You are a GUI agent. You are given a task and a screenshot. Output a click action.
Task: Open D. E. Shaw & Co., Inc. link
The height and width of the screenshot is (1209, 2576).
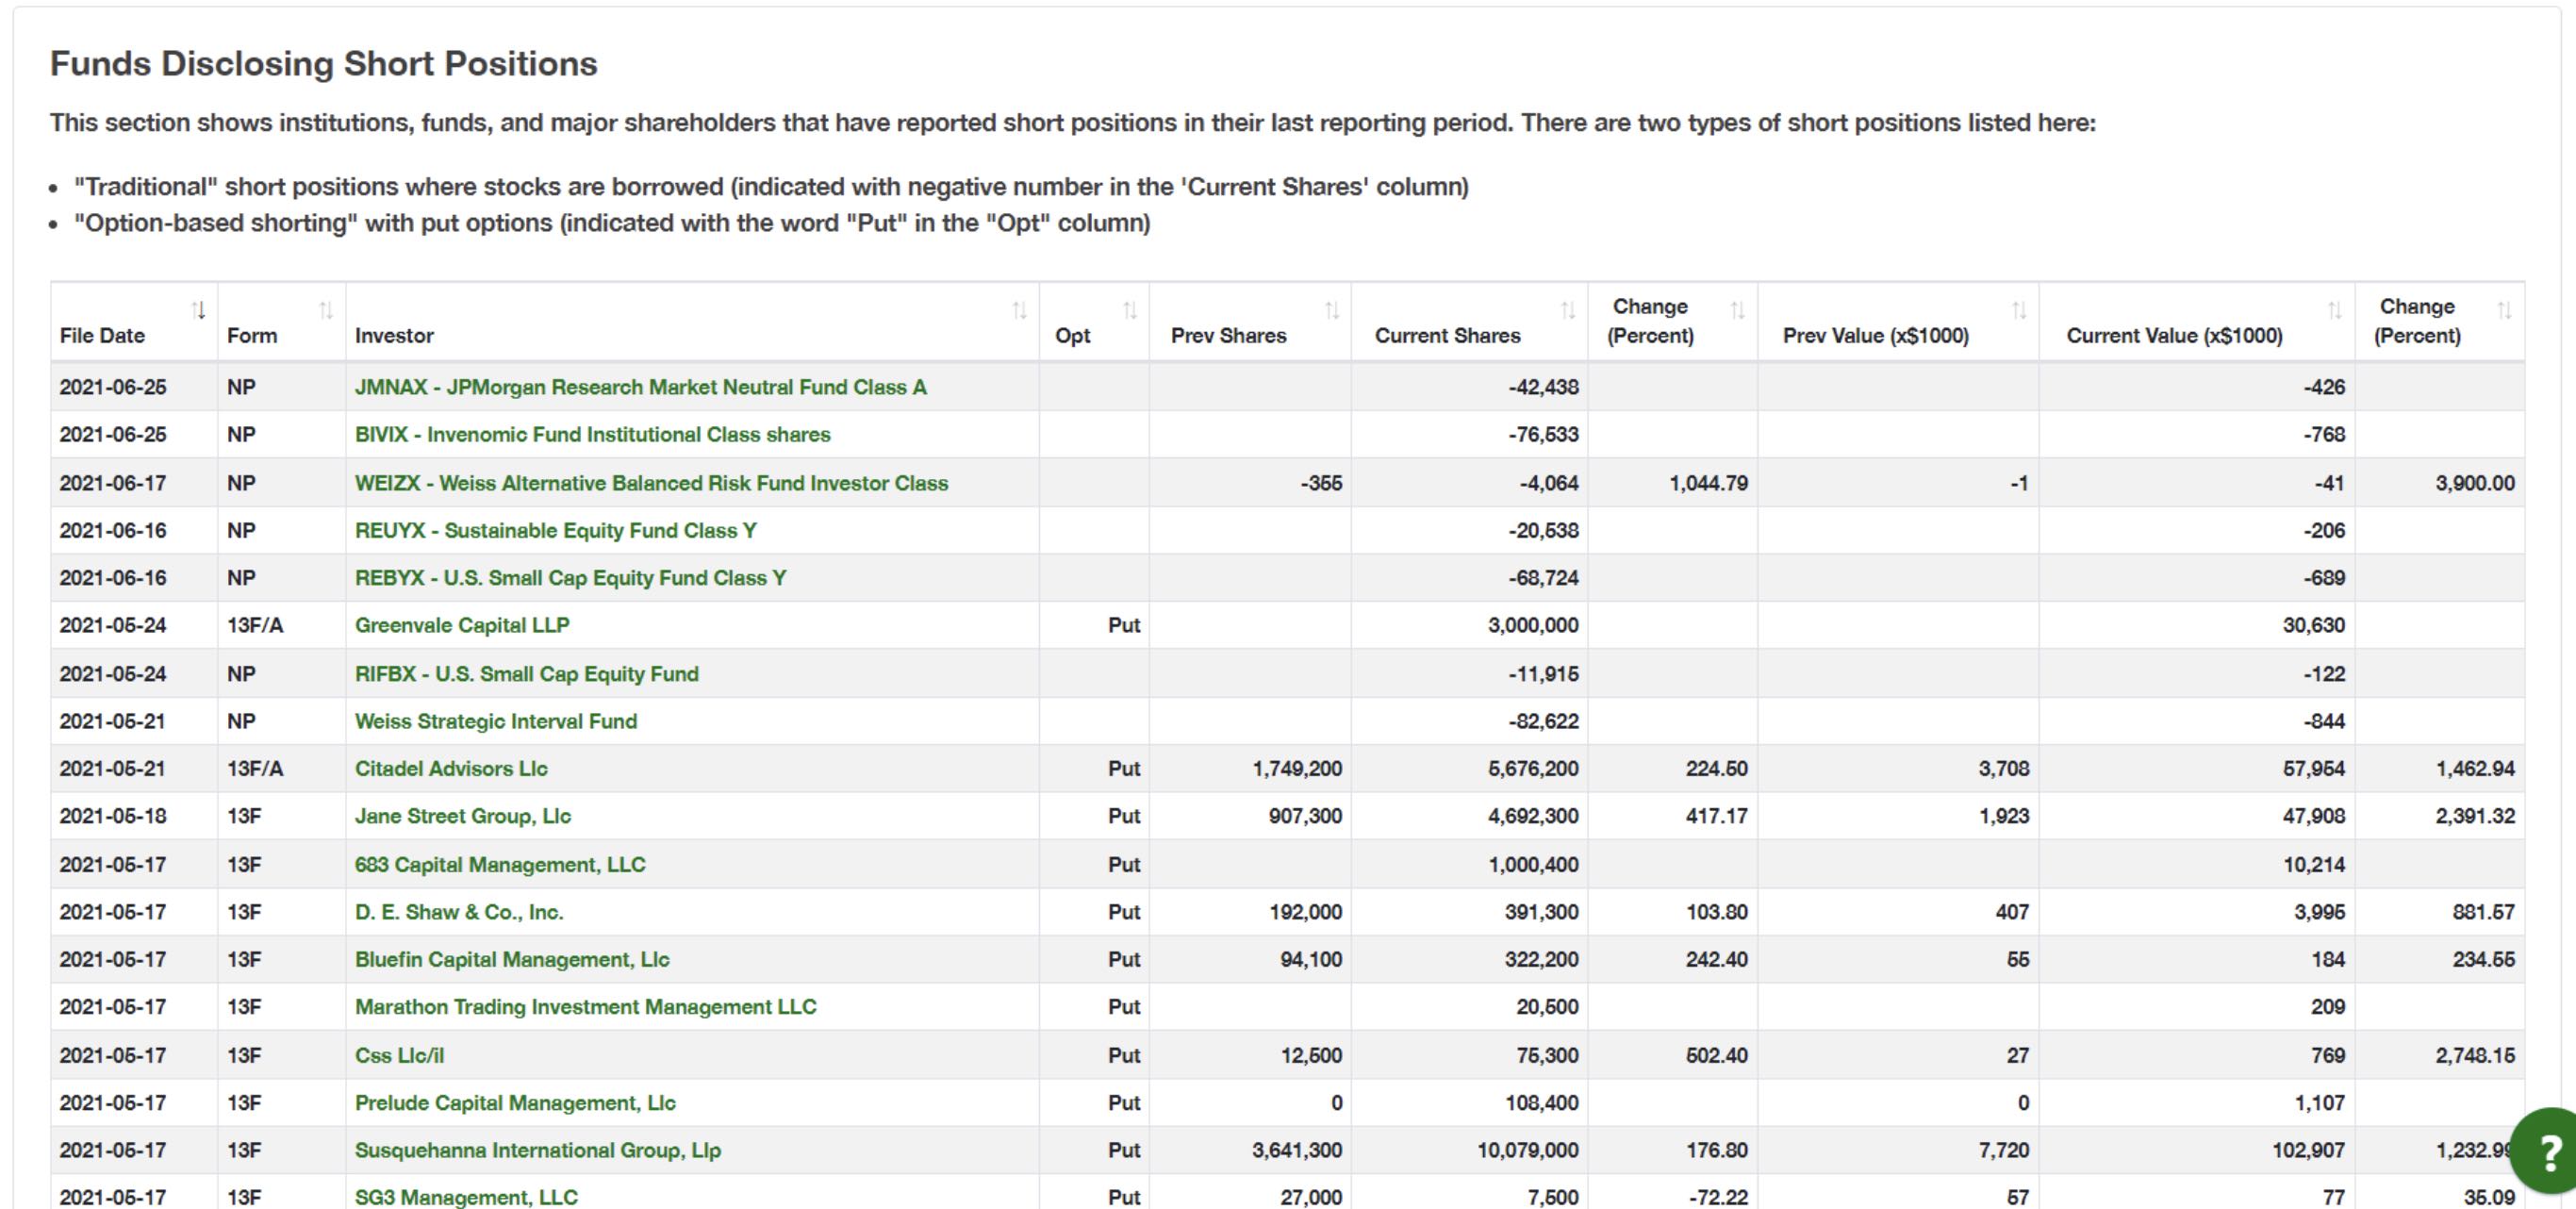pos(459,912)
